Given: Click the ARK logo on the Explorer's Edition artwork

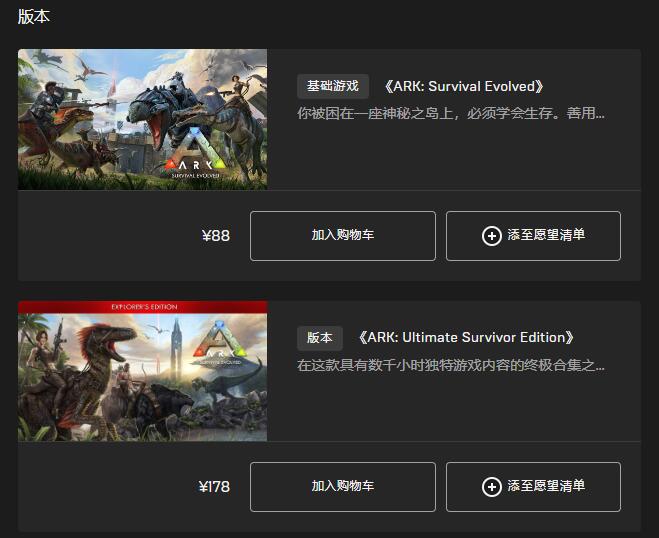Looking at the screenshot, I should (x=219, y=343).
